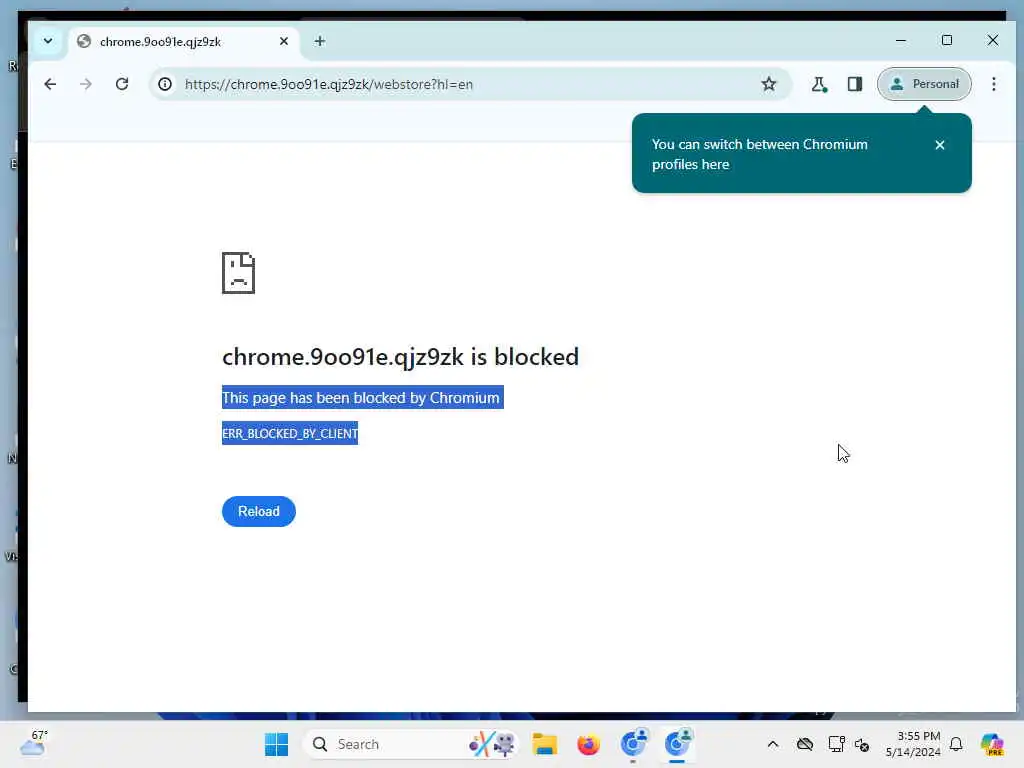Open the Windows Start menu

coord(276,744)
